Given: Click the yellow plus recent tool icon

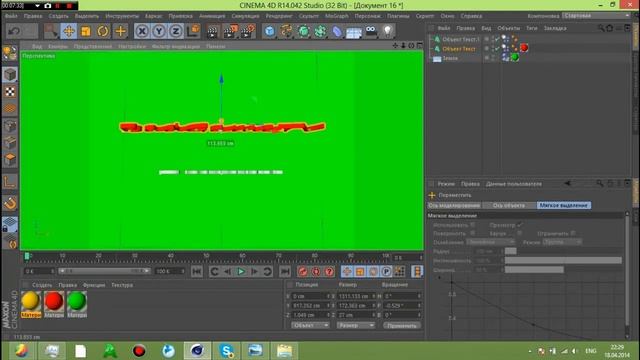Looking at the screenshot, I should (x=120, y=31).
